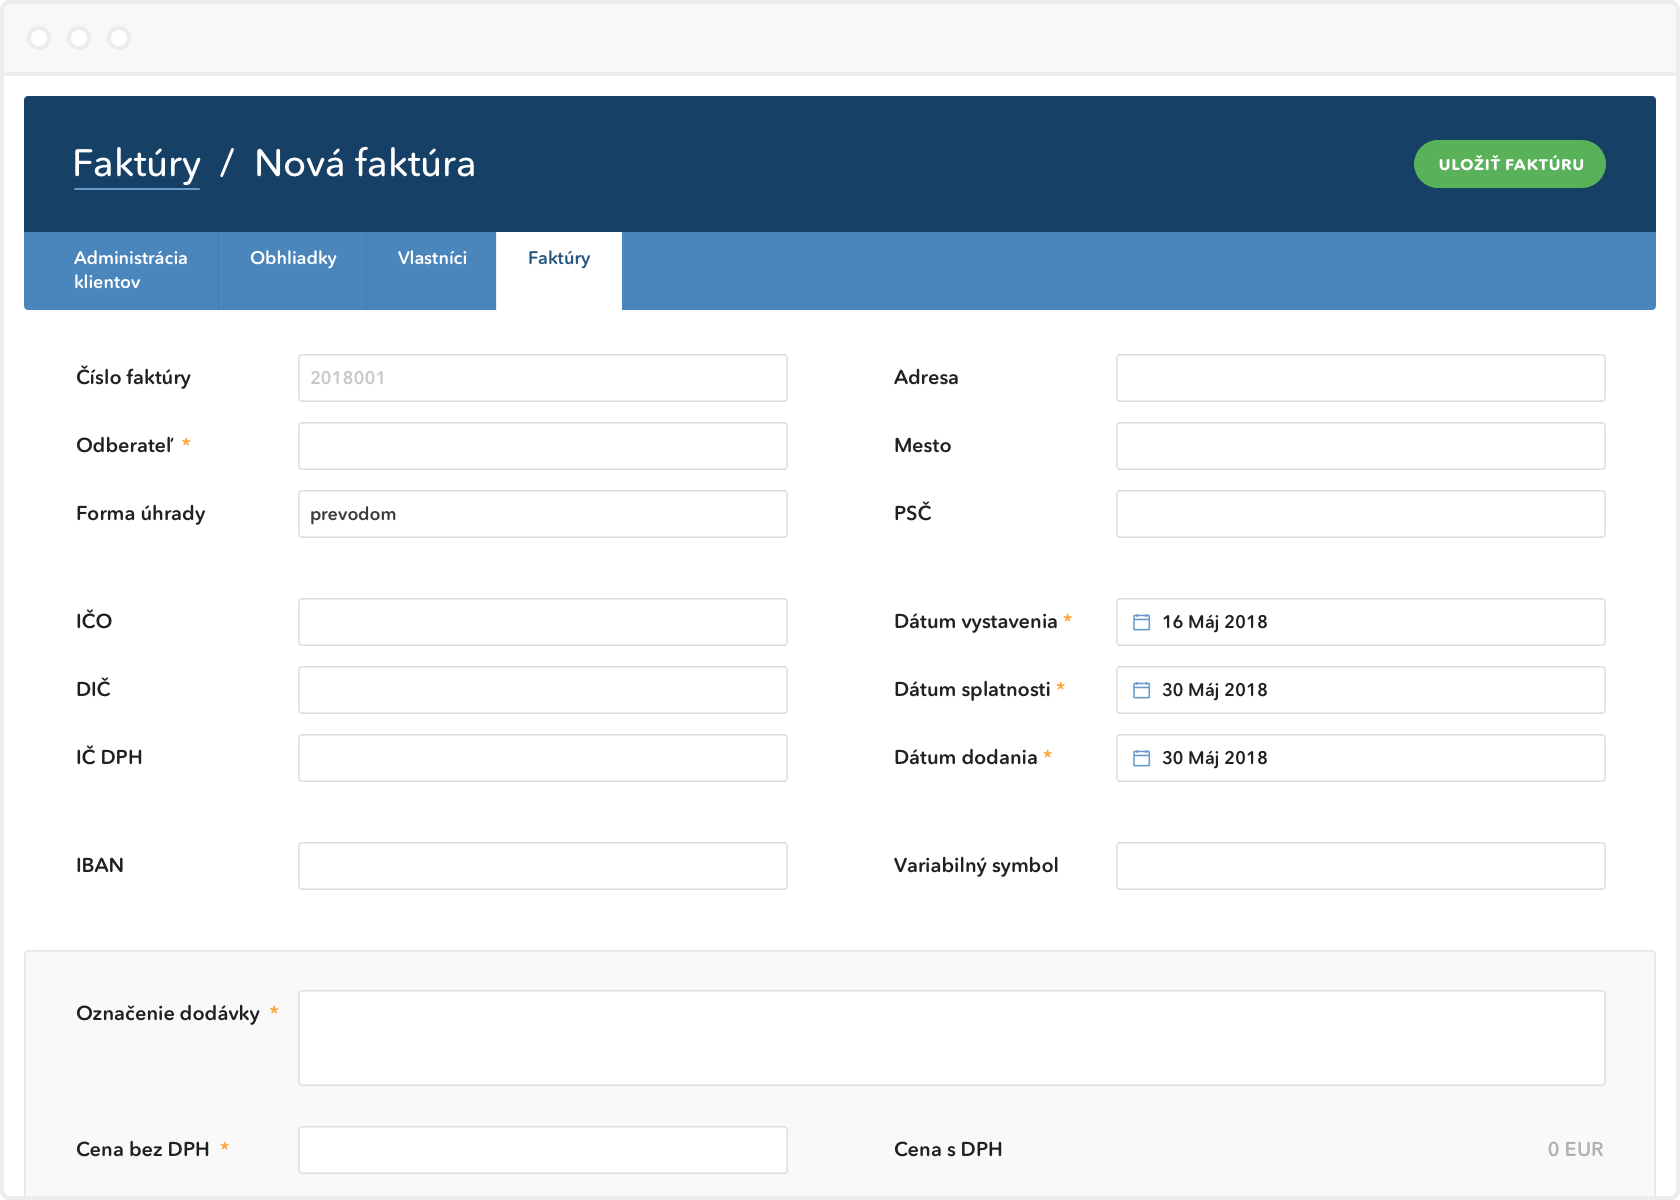This screenshot has height=1200, width=1680.
Task: Focus the Cena bez DPH field
Action: pos(543,1150)
